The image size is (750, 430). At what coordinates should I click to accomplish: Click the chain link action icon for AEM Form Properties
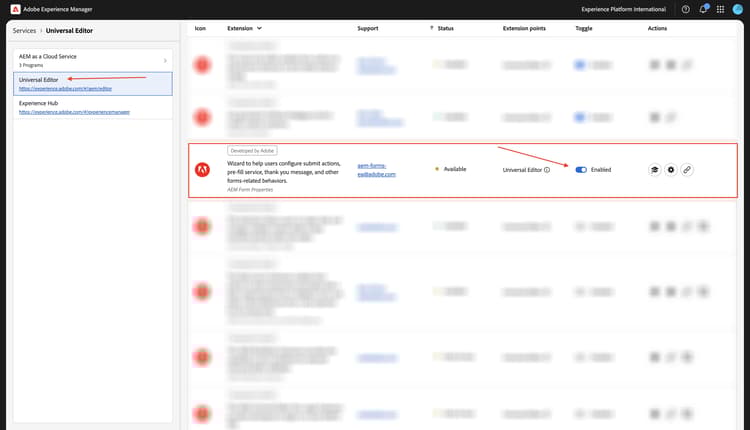click(x=687, y=170)
